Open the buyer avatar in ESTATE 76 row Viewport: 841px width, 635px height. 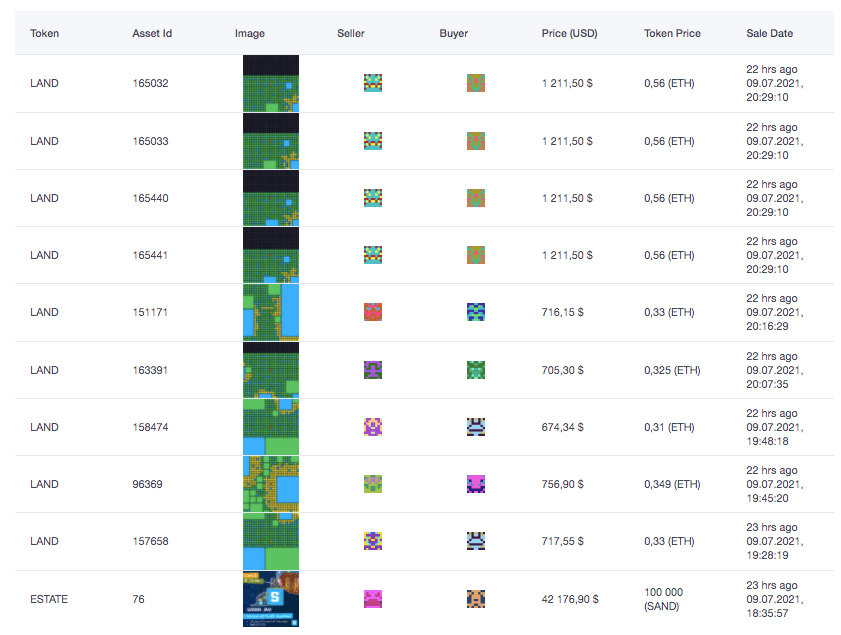click(x=476, y=599)
